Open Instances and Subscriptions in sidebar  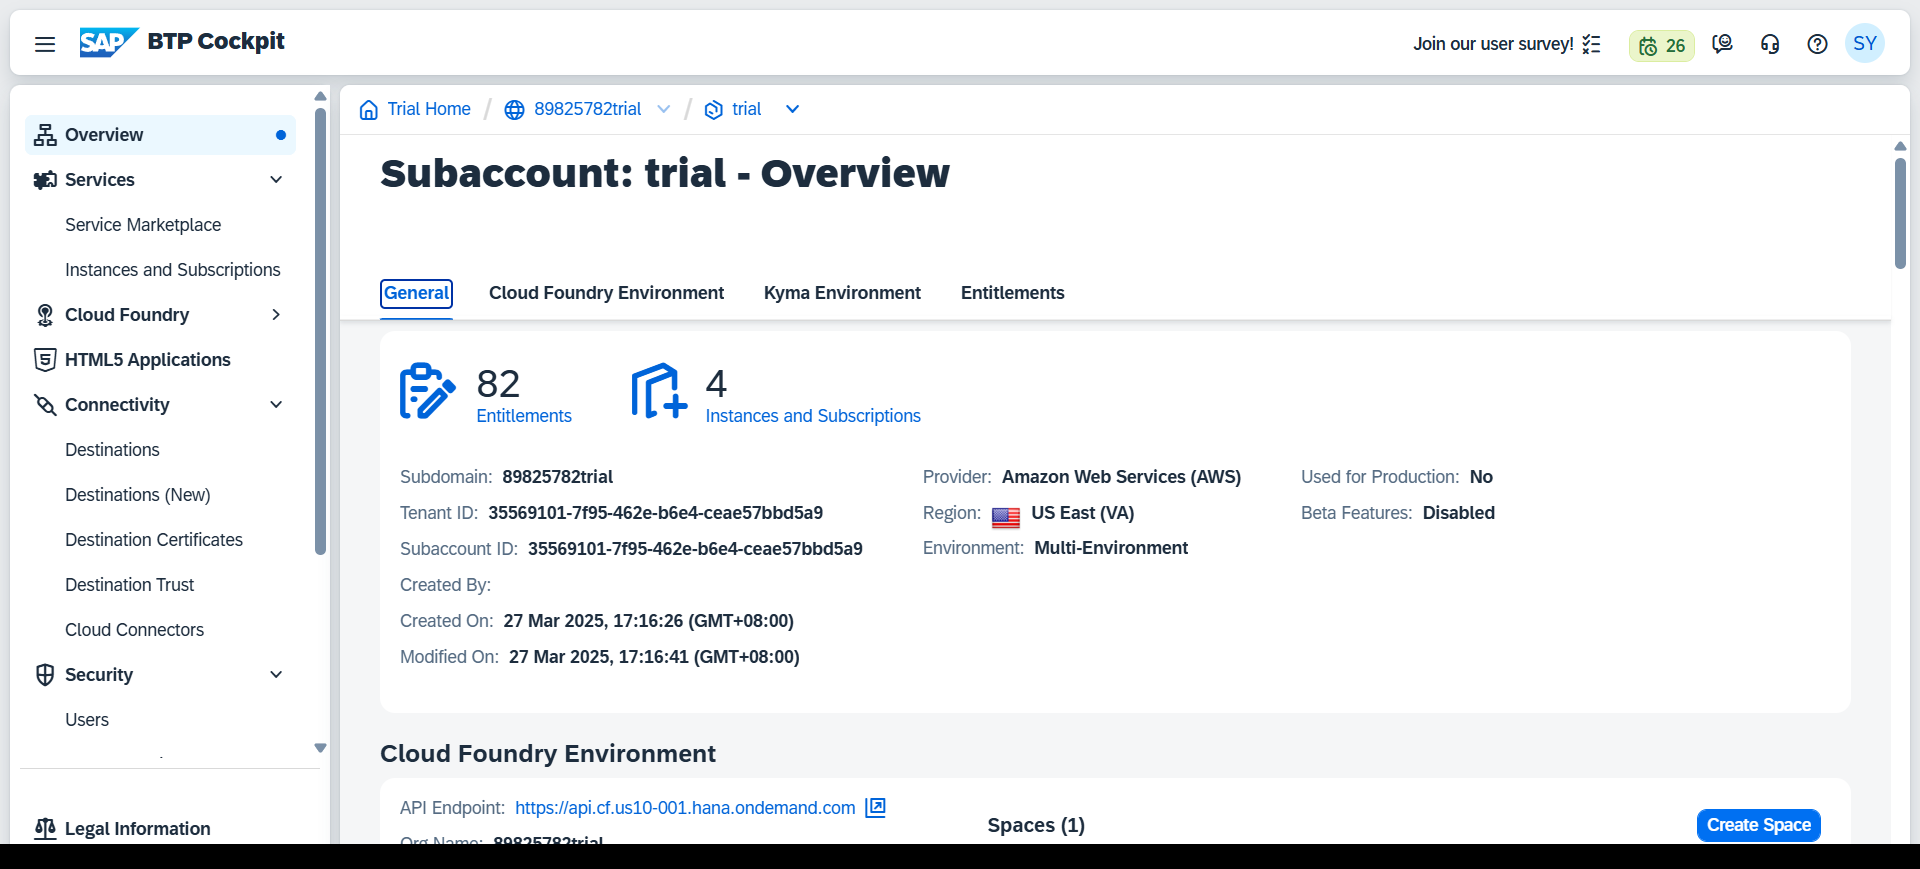pos(173,270)
